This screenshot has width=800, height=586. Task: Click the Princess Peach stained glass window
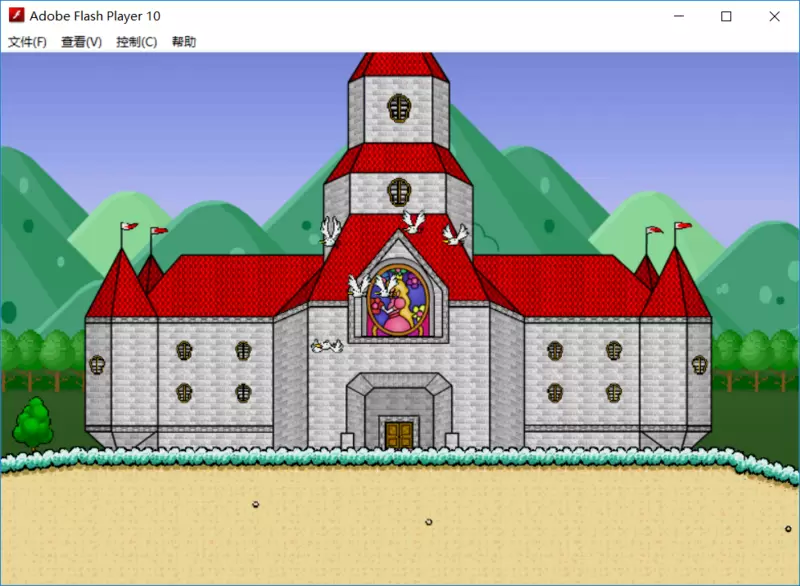(398, 300)
